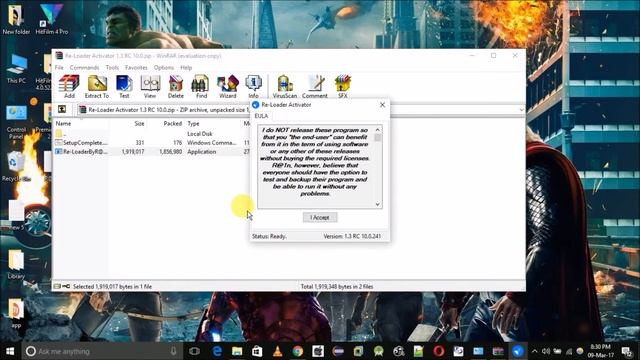Show hidden system tray icons
Image resolution: width=640 pixels, height=360 pixels.
[x=535, y=351]
